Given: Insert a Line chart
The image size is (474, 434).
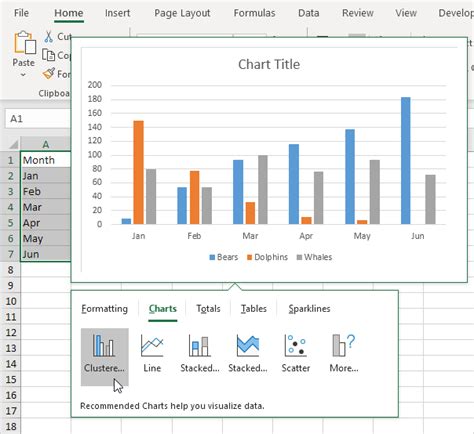Looking at the screenshot, I should coord(152,354).
